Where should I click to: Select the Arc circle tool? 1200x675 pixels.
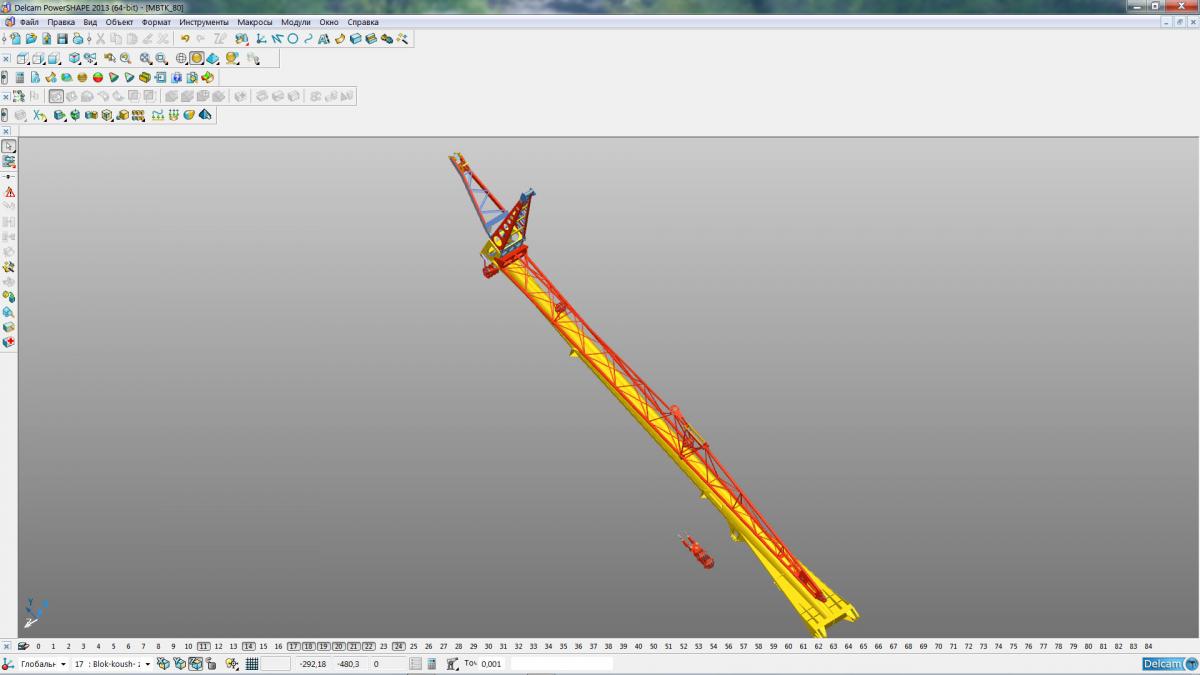(292, 38)
